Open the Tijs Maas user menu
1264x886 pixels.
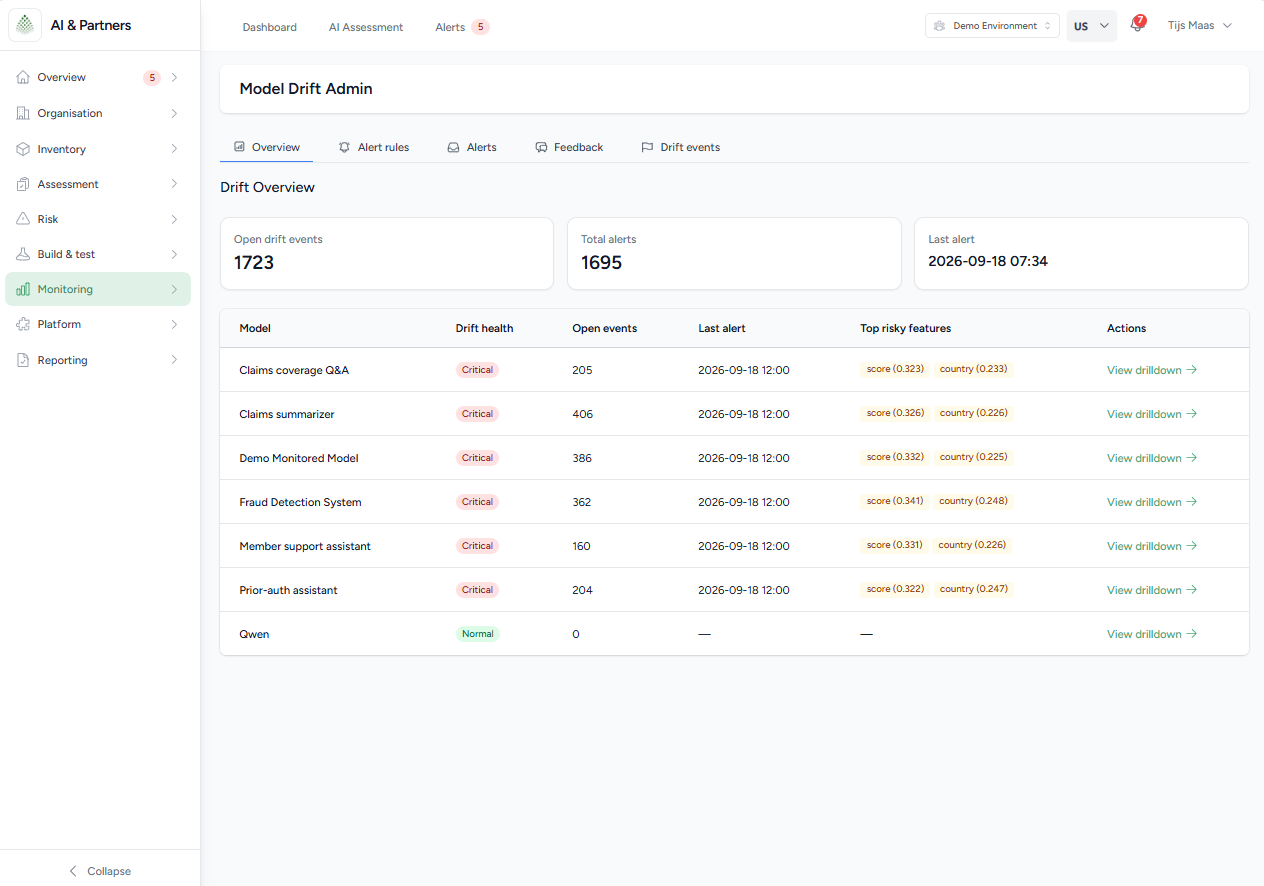(1200, 26)
